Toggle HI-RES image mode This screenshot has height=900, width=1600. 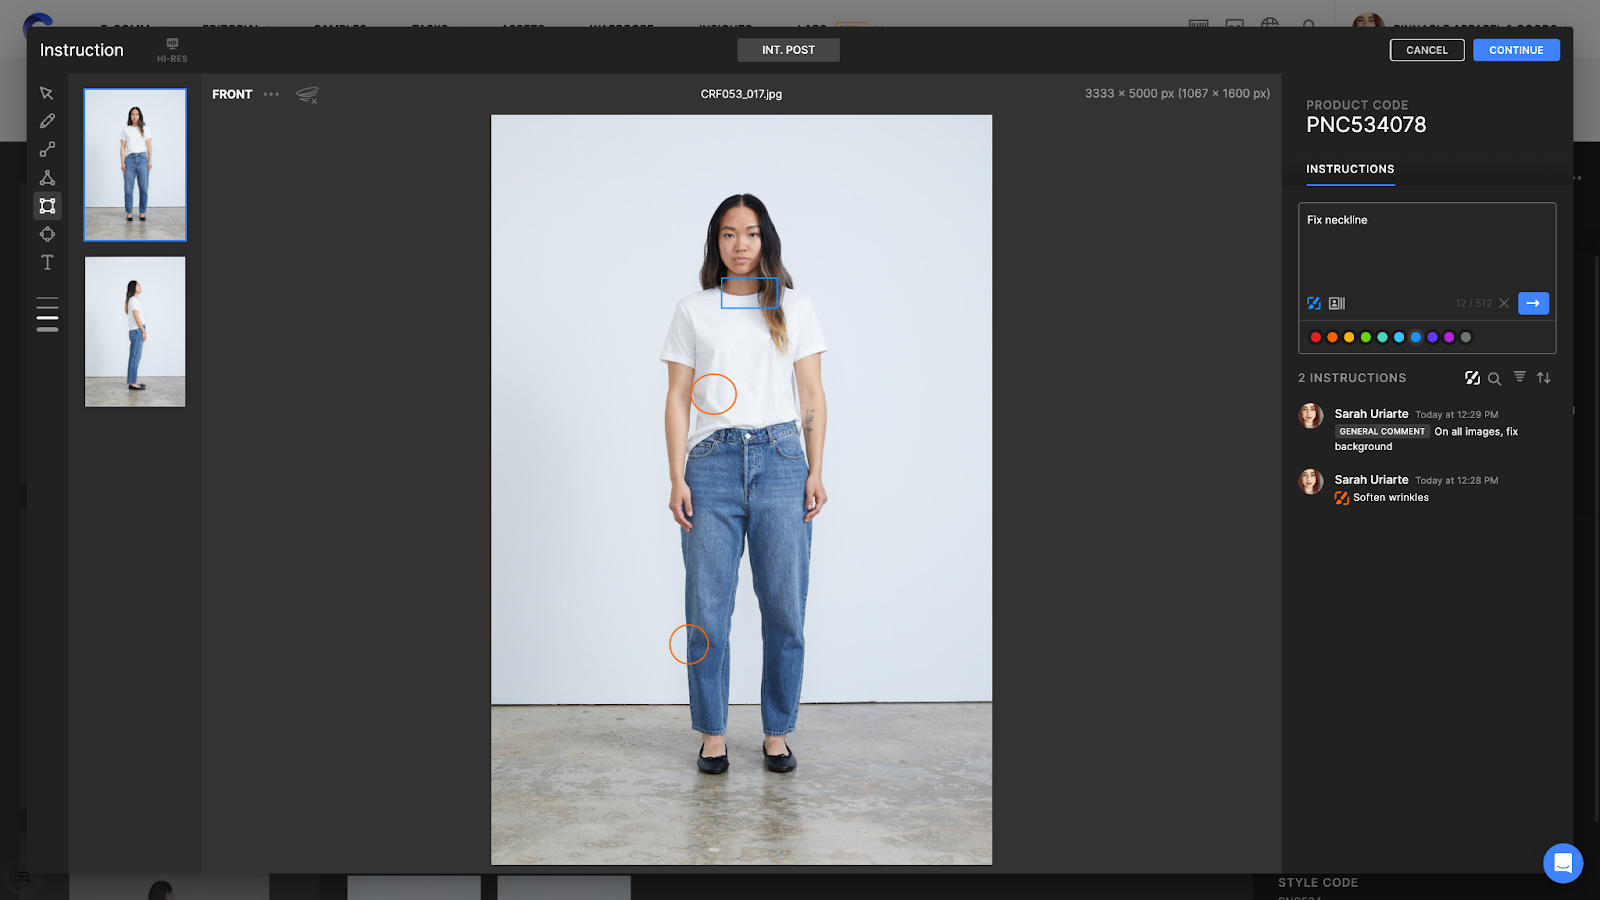coord(172,50)
